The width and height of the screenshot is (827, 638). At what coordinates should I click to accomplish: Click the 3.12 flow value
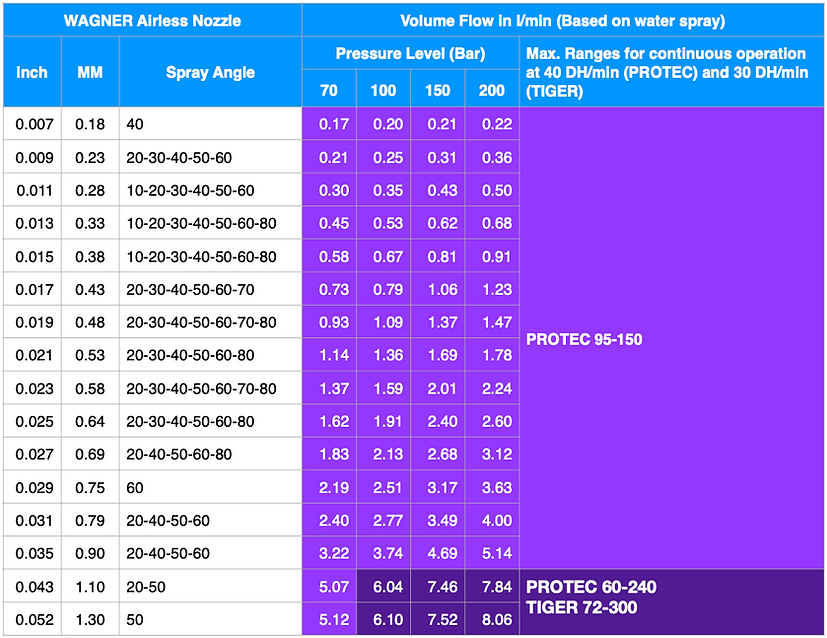coord(492,454)
